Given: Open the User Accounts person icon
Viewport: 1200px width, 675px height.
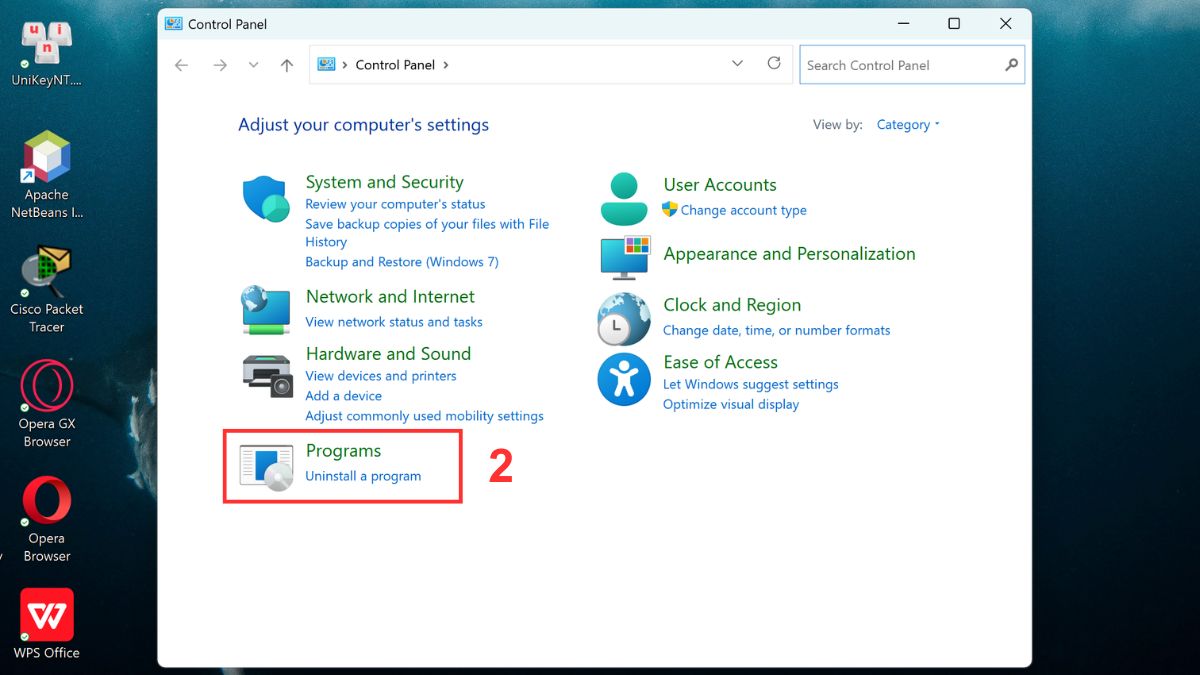Looking at the screenshot, I should pyautogui.click(x=624, y=198).
